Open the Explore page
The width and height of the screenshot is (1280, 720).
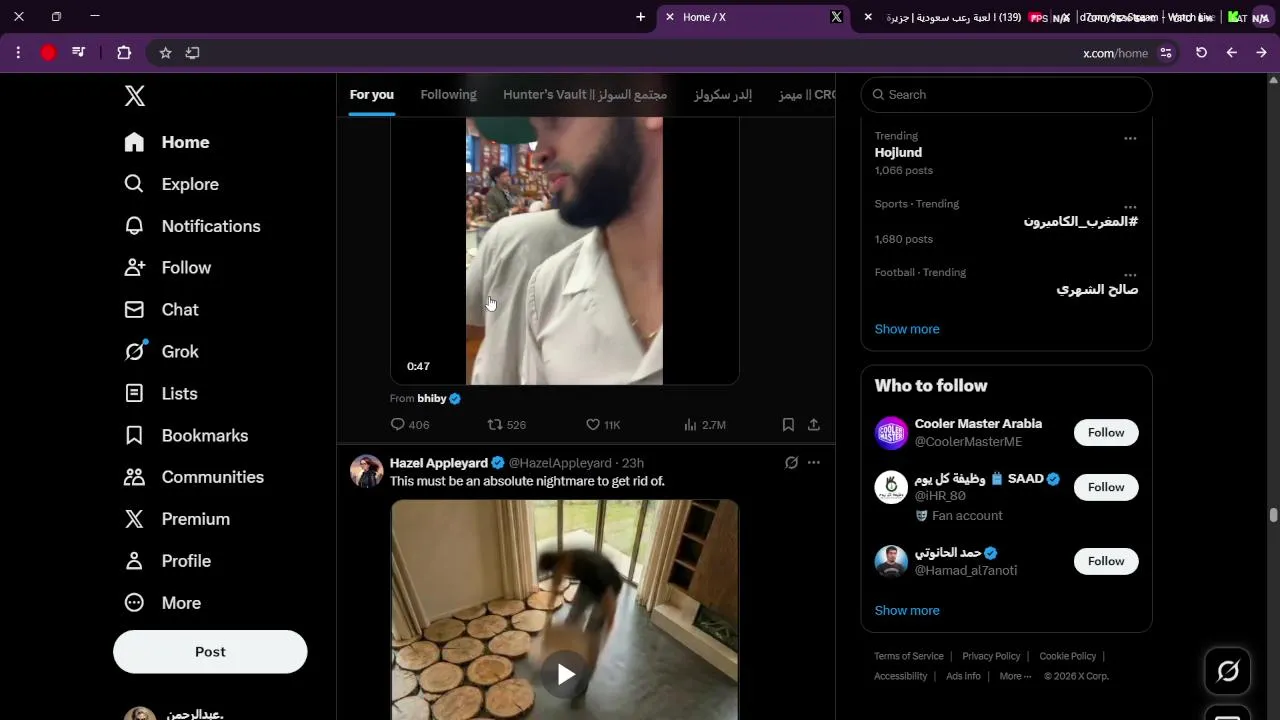tap(171, 184)
